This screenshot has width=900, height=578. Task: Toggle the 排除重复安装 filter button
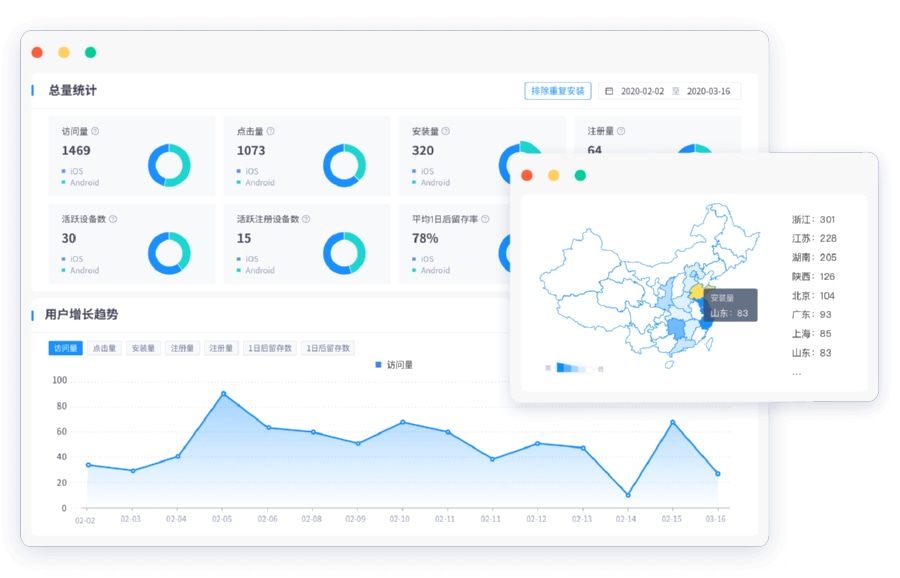click(x=557, y=91)
